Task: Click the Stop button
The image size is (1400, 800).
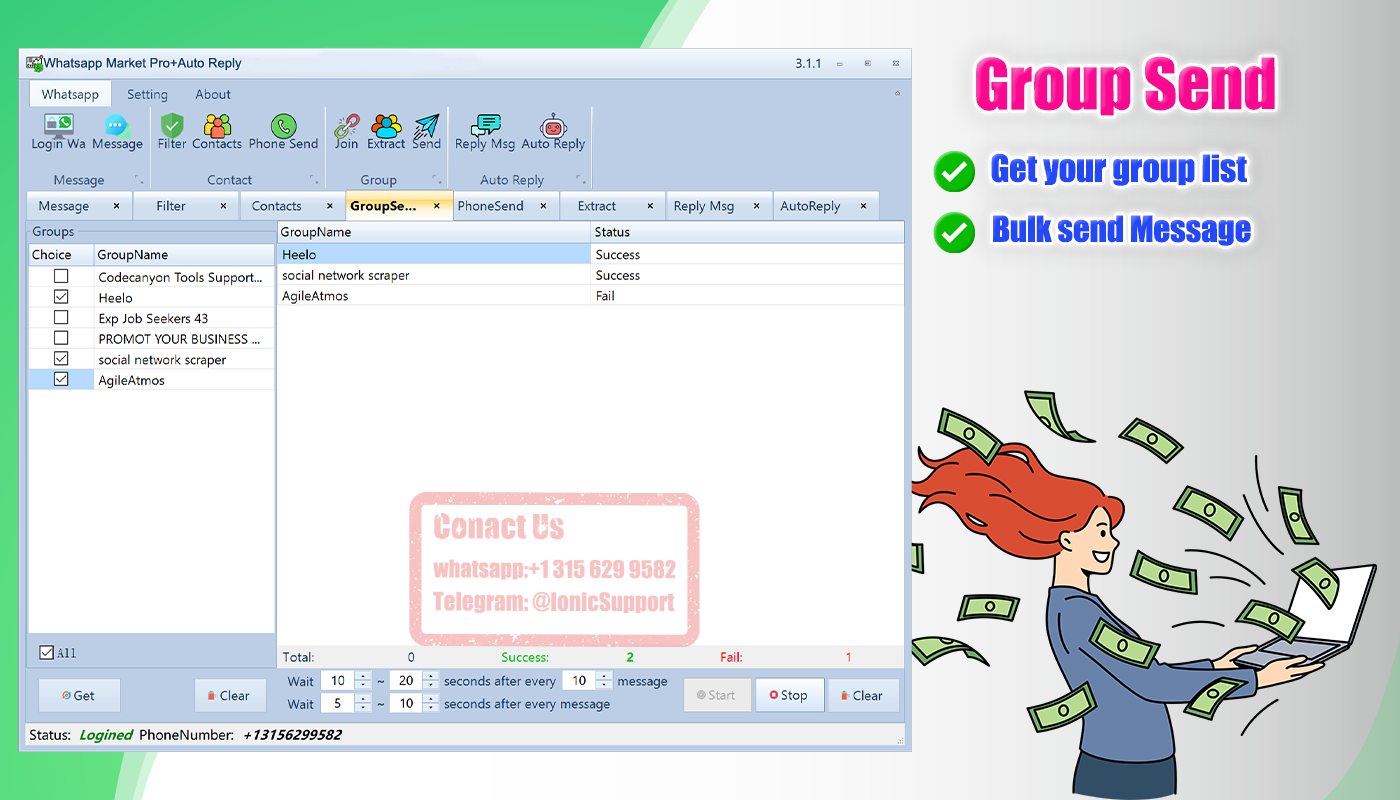Action: point(788,695)
